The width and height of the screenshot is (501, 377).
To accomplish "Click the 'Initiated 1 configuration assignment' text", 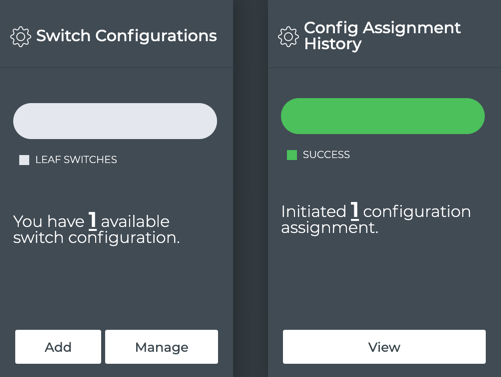I will click(x=376, y=219).
